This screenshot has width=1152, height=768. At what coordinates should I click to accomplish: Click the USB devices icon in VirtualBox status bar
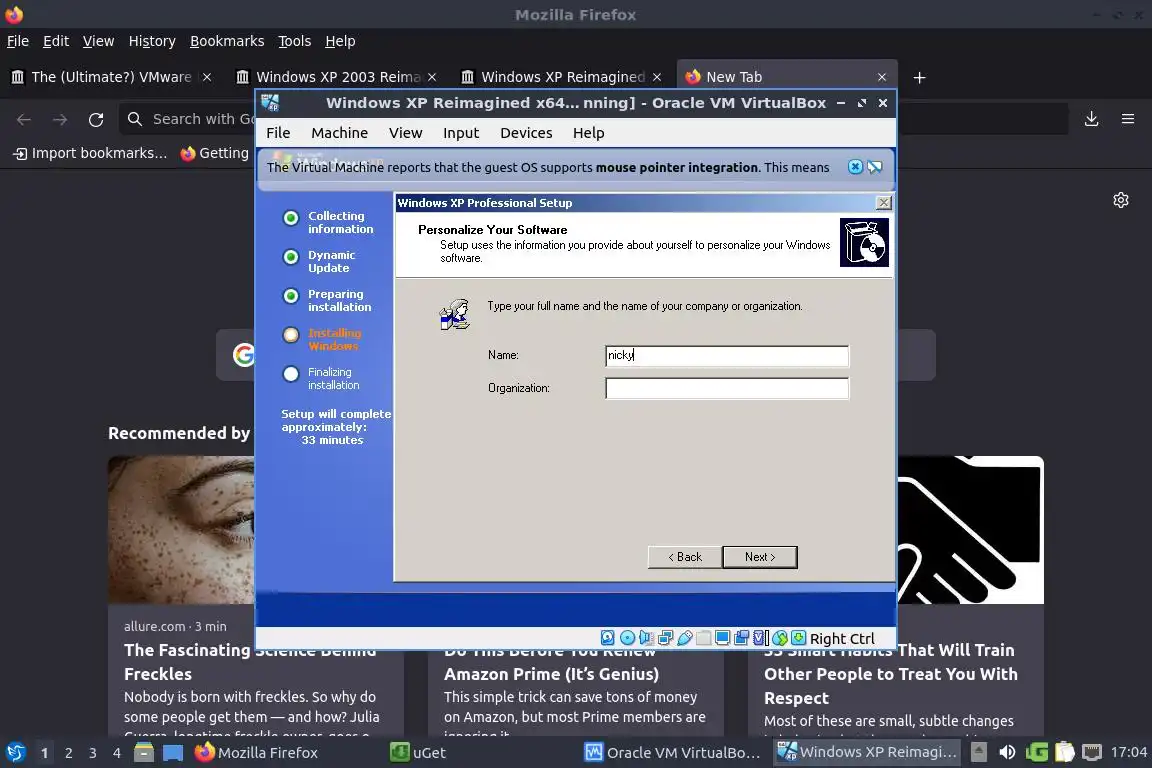[x=685, y=638]
